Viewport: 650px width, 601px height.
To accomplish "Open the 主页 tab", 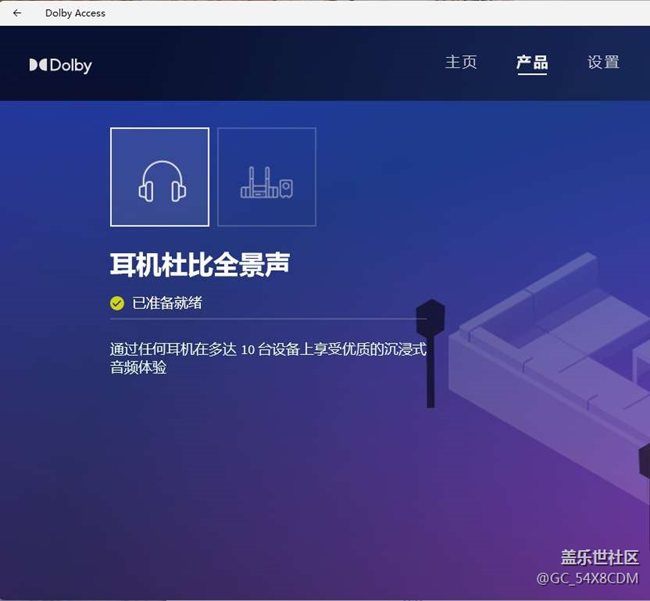I will (x=461, y=62).
